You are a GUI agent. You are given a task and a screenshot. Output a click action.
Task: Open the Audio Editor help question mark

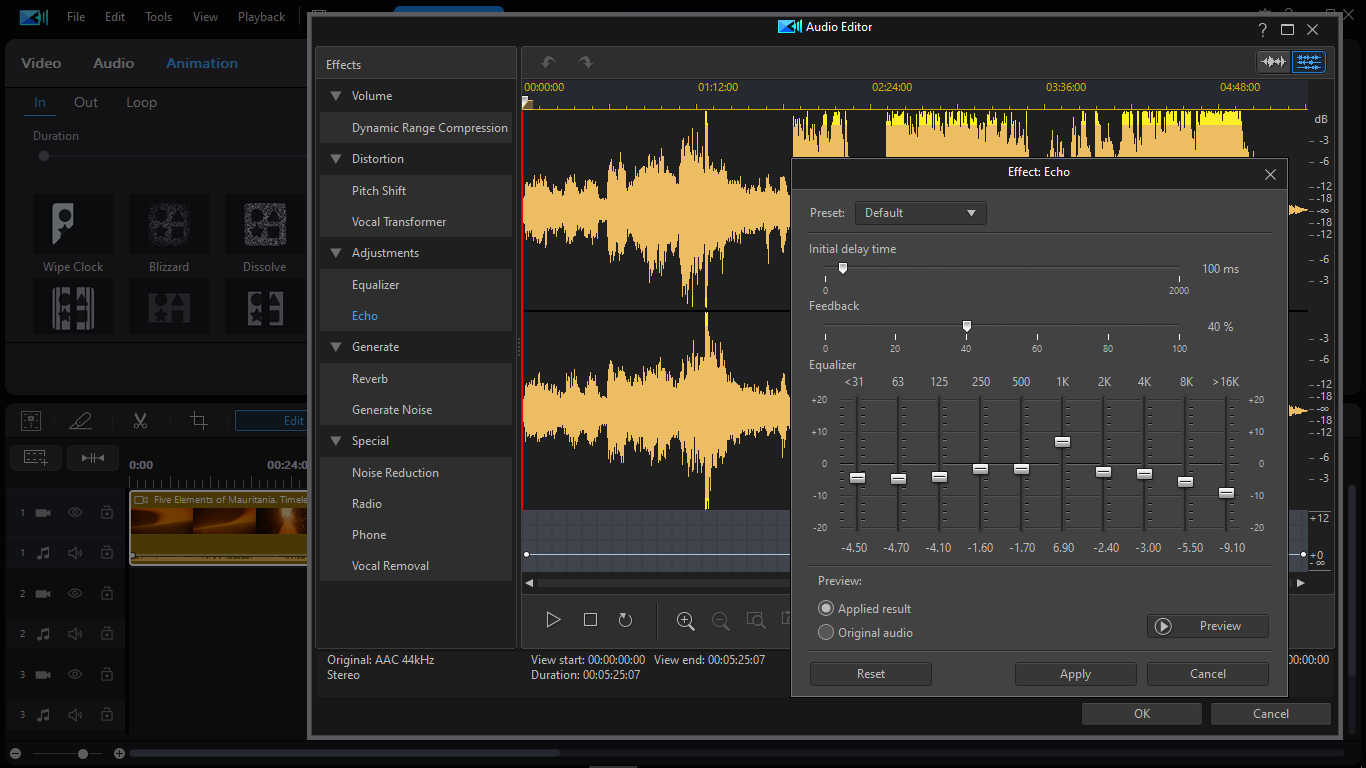[1262, 30]
